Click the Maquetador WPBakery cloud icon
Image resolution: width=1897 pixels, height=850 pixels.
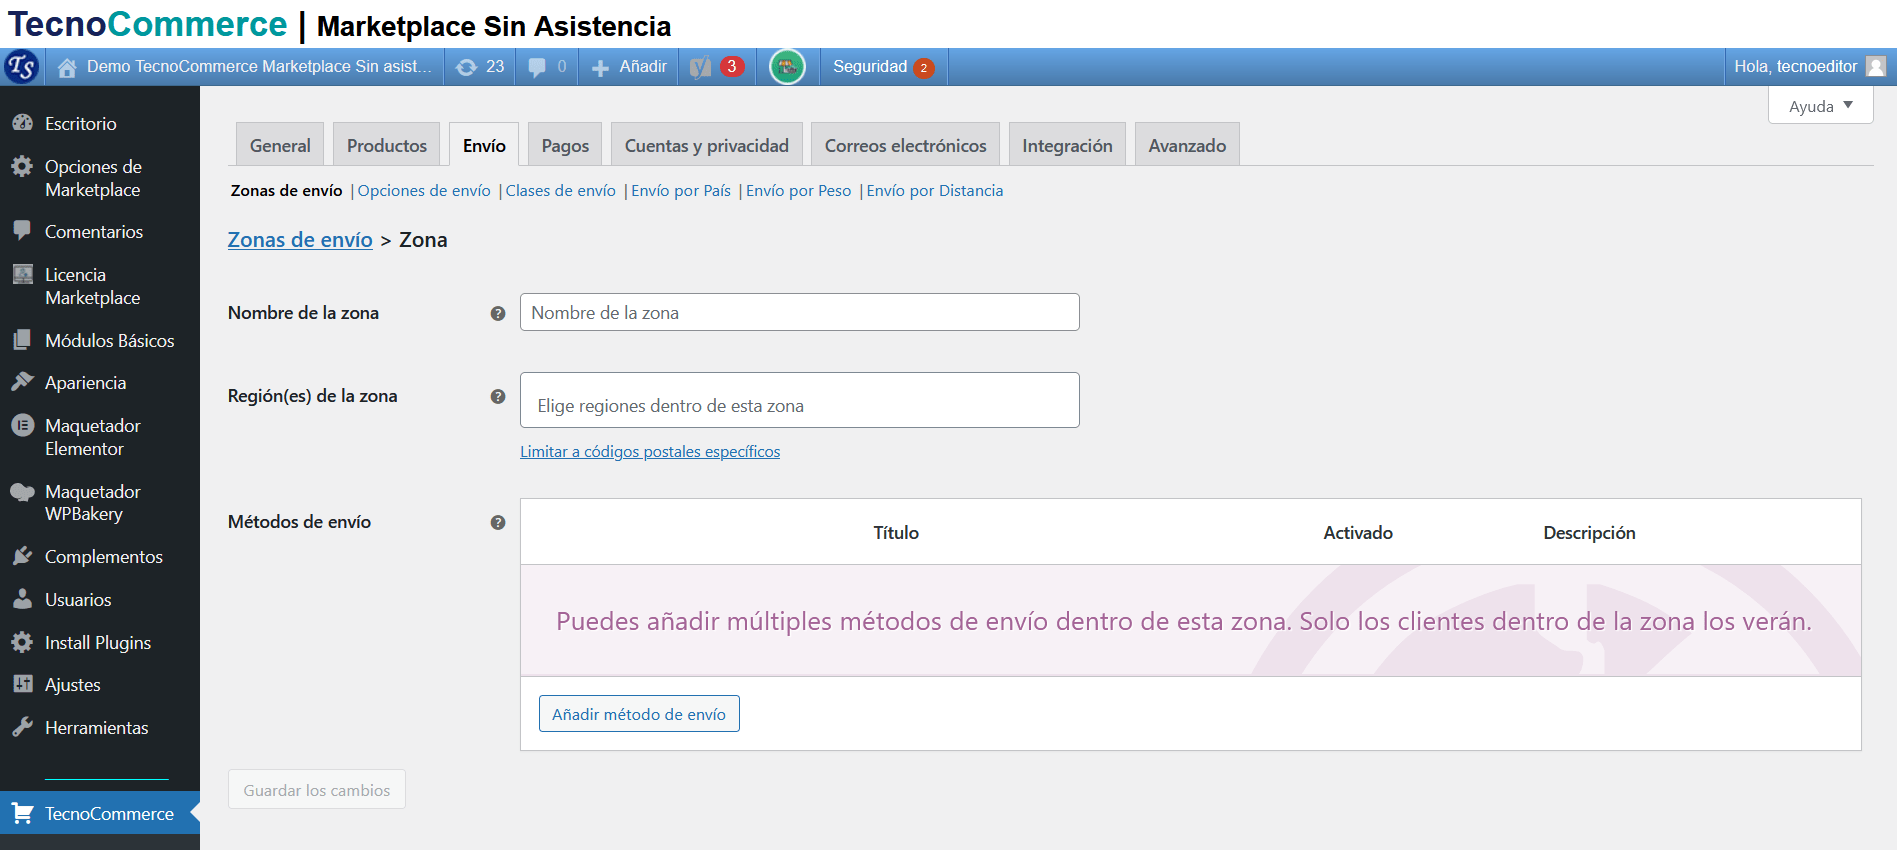coord(22,491)
